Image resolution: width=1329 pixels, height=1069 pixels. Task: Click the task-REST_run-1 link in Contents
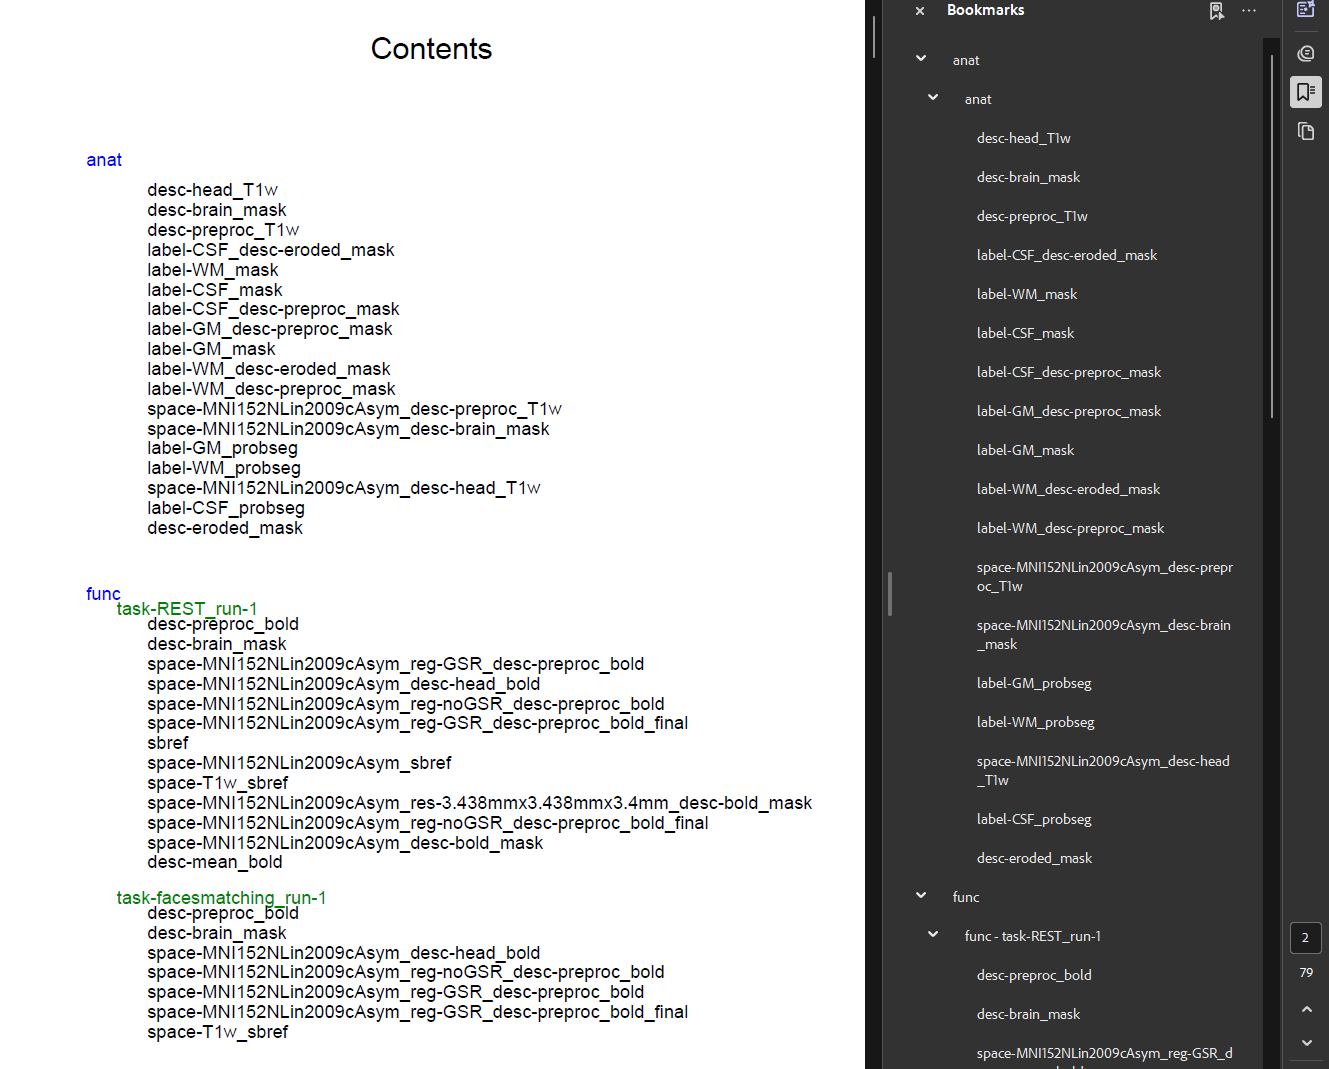pos(187,608)
